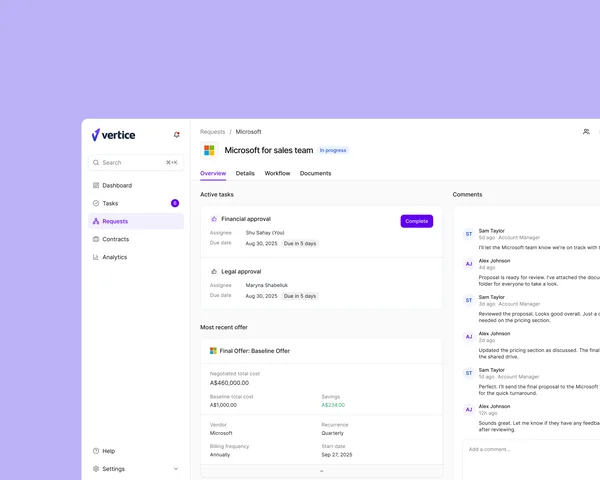Click recurrence value Quarterly
The image size is (600, 480).
[x=333, y=433]
